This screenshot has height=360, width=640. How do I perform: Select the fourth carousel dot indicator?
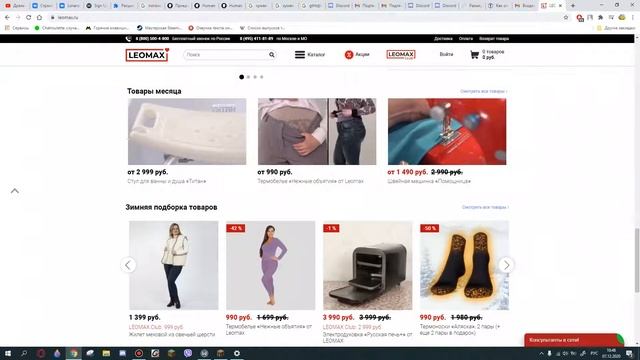pyautogui.click(x=262, y=77)
